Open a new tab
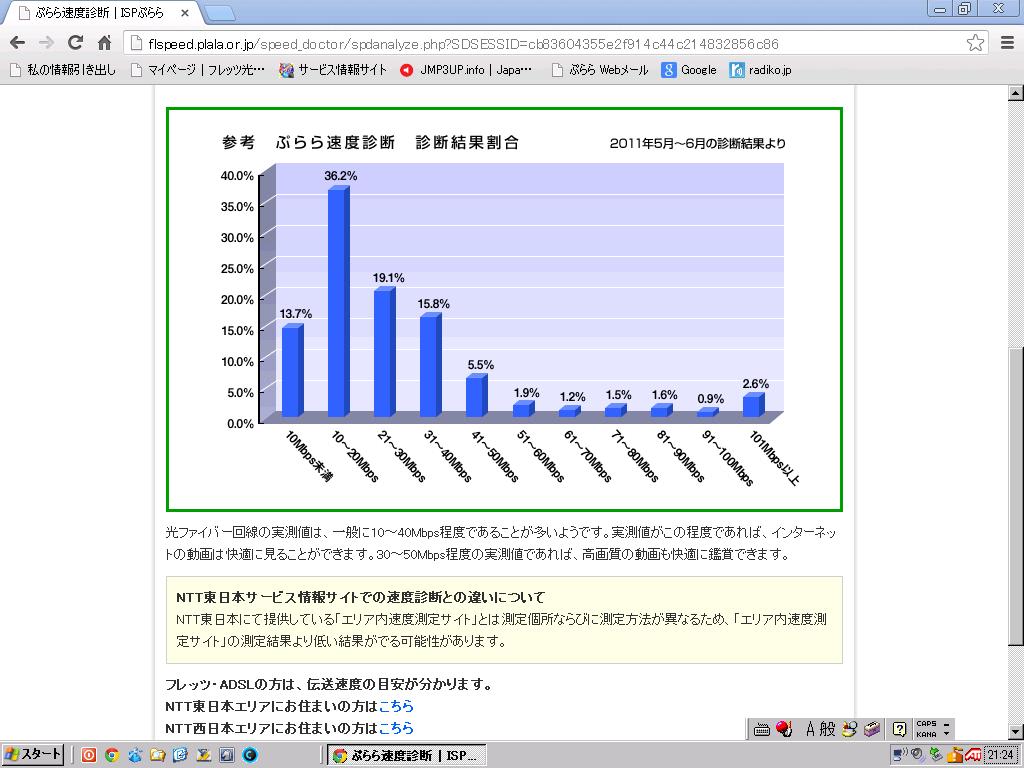1024x768 pixels. pos(220,13)
